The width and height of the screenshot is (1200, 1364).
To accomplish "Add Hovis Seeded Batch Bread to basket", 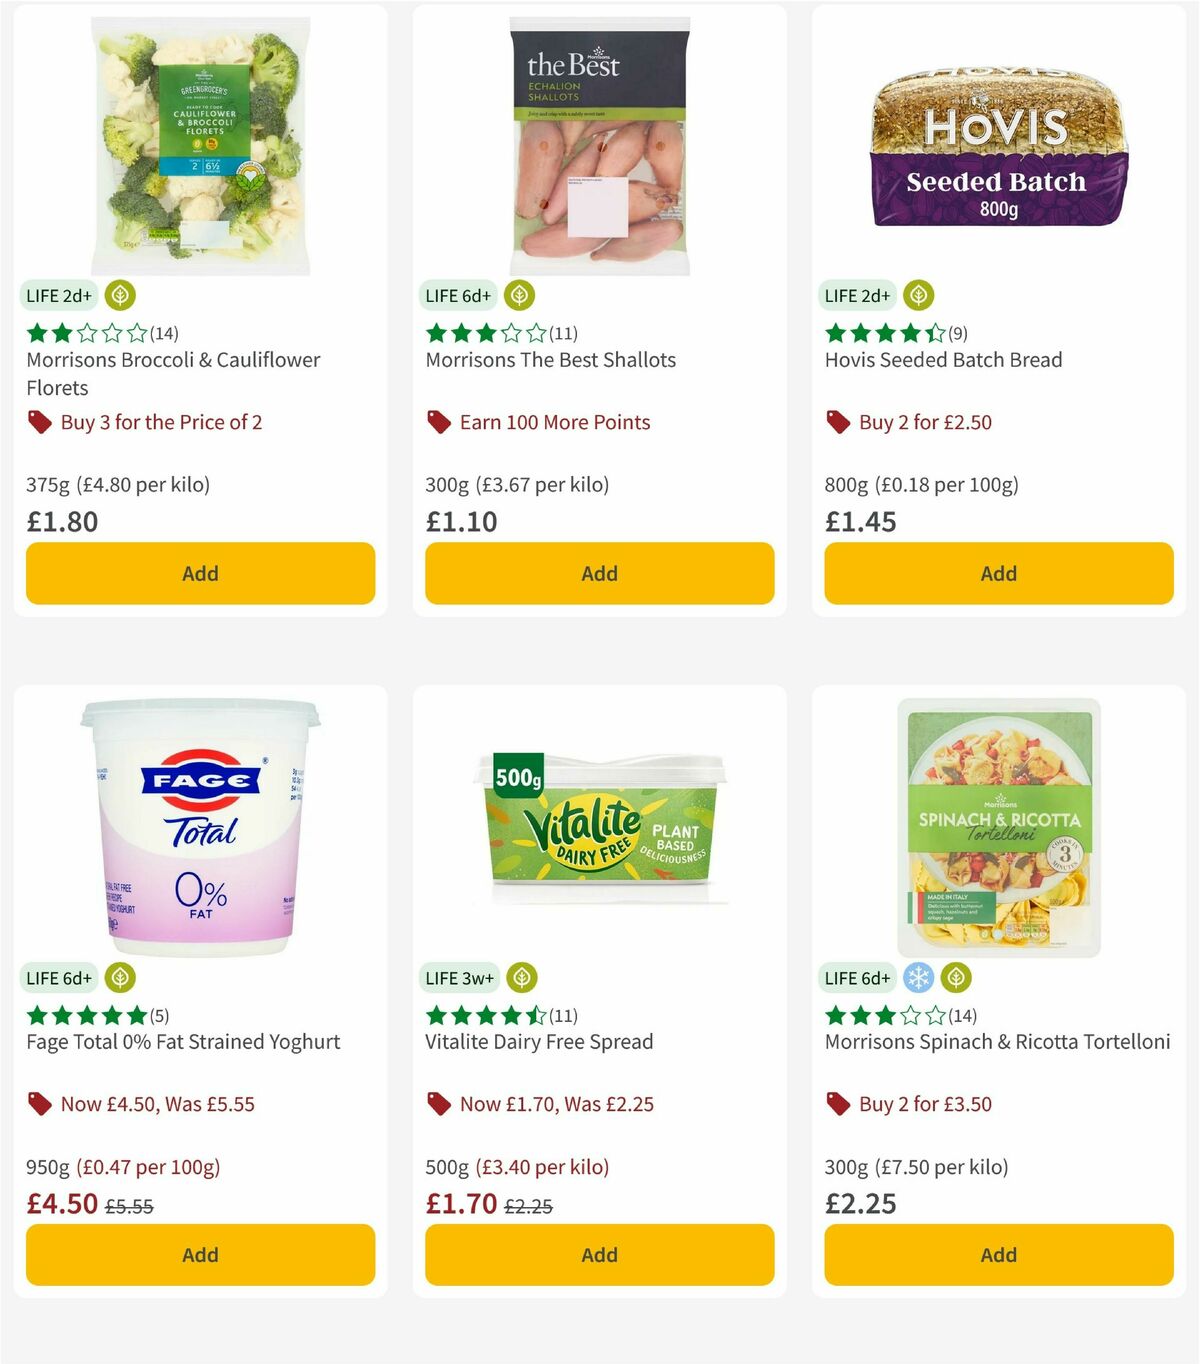I will pyautogui.click(x=998, y=573).
